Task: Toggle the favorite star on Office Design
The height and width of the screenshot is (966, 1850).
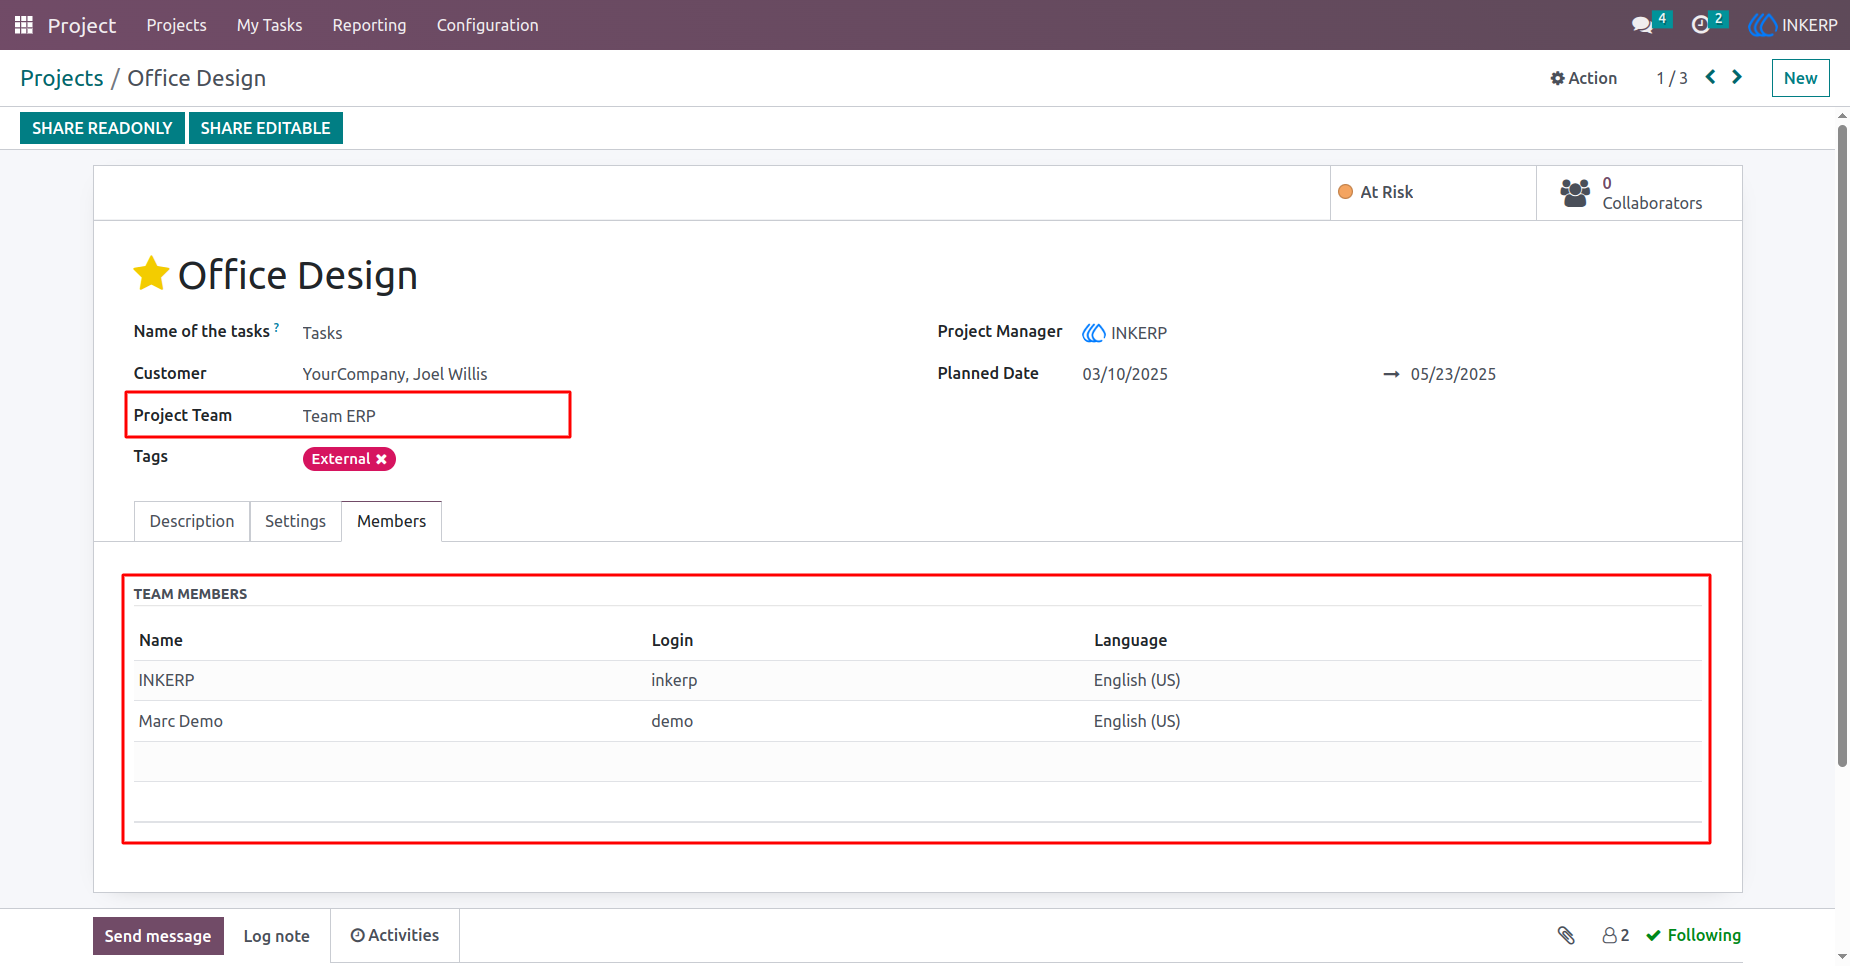Action: (x=151, y=273)
